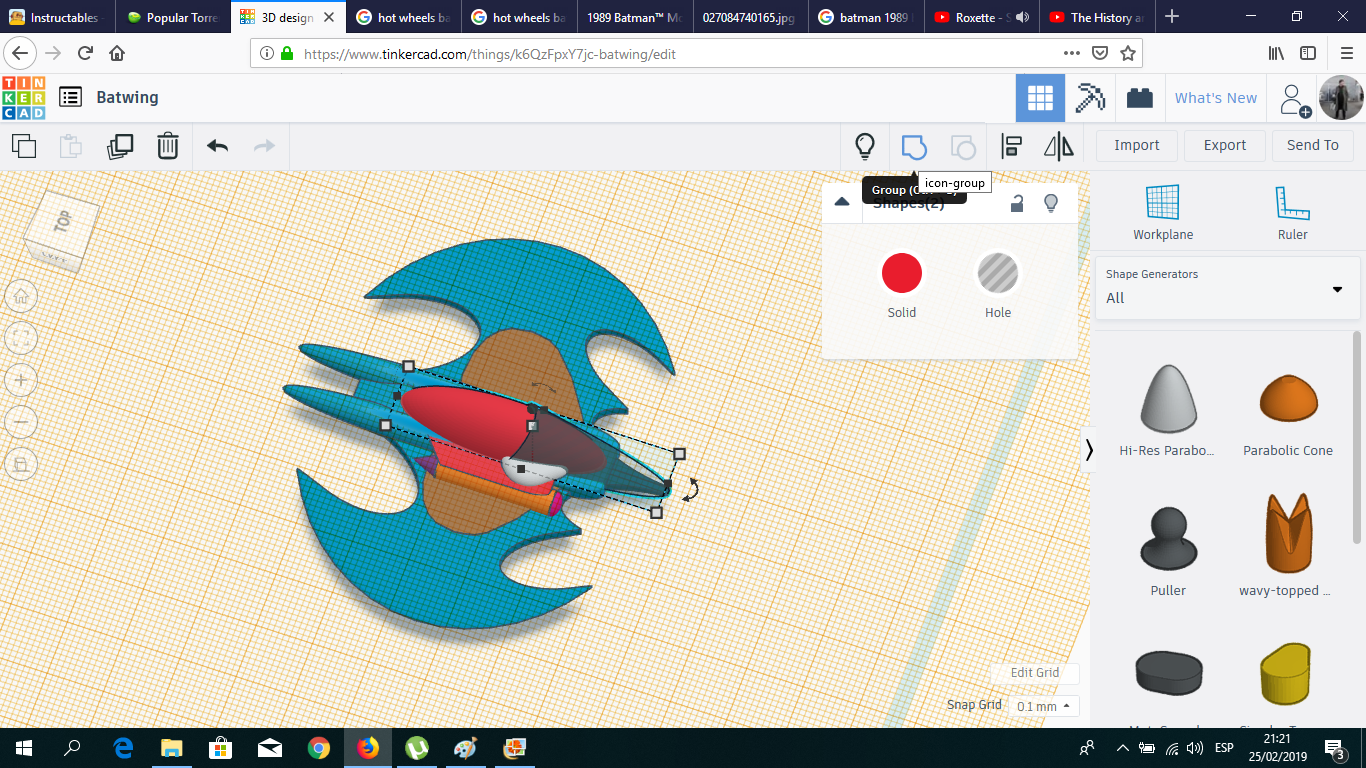
Task: Select the Workplane tool
Action: 1163,212
